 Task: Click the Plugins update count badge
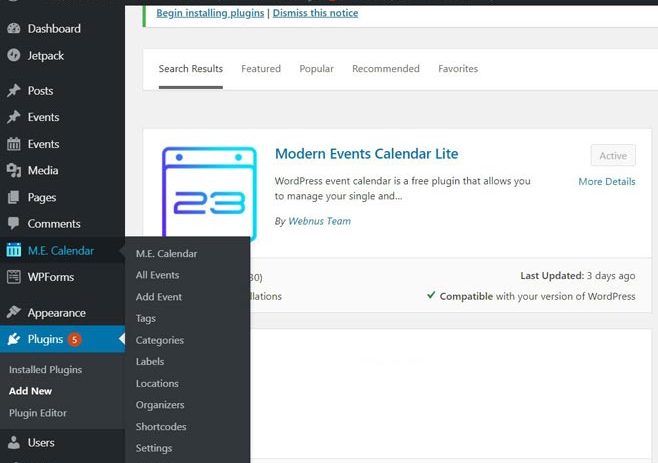[75, 339]
